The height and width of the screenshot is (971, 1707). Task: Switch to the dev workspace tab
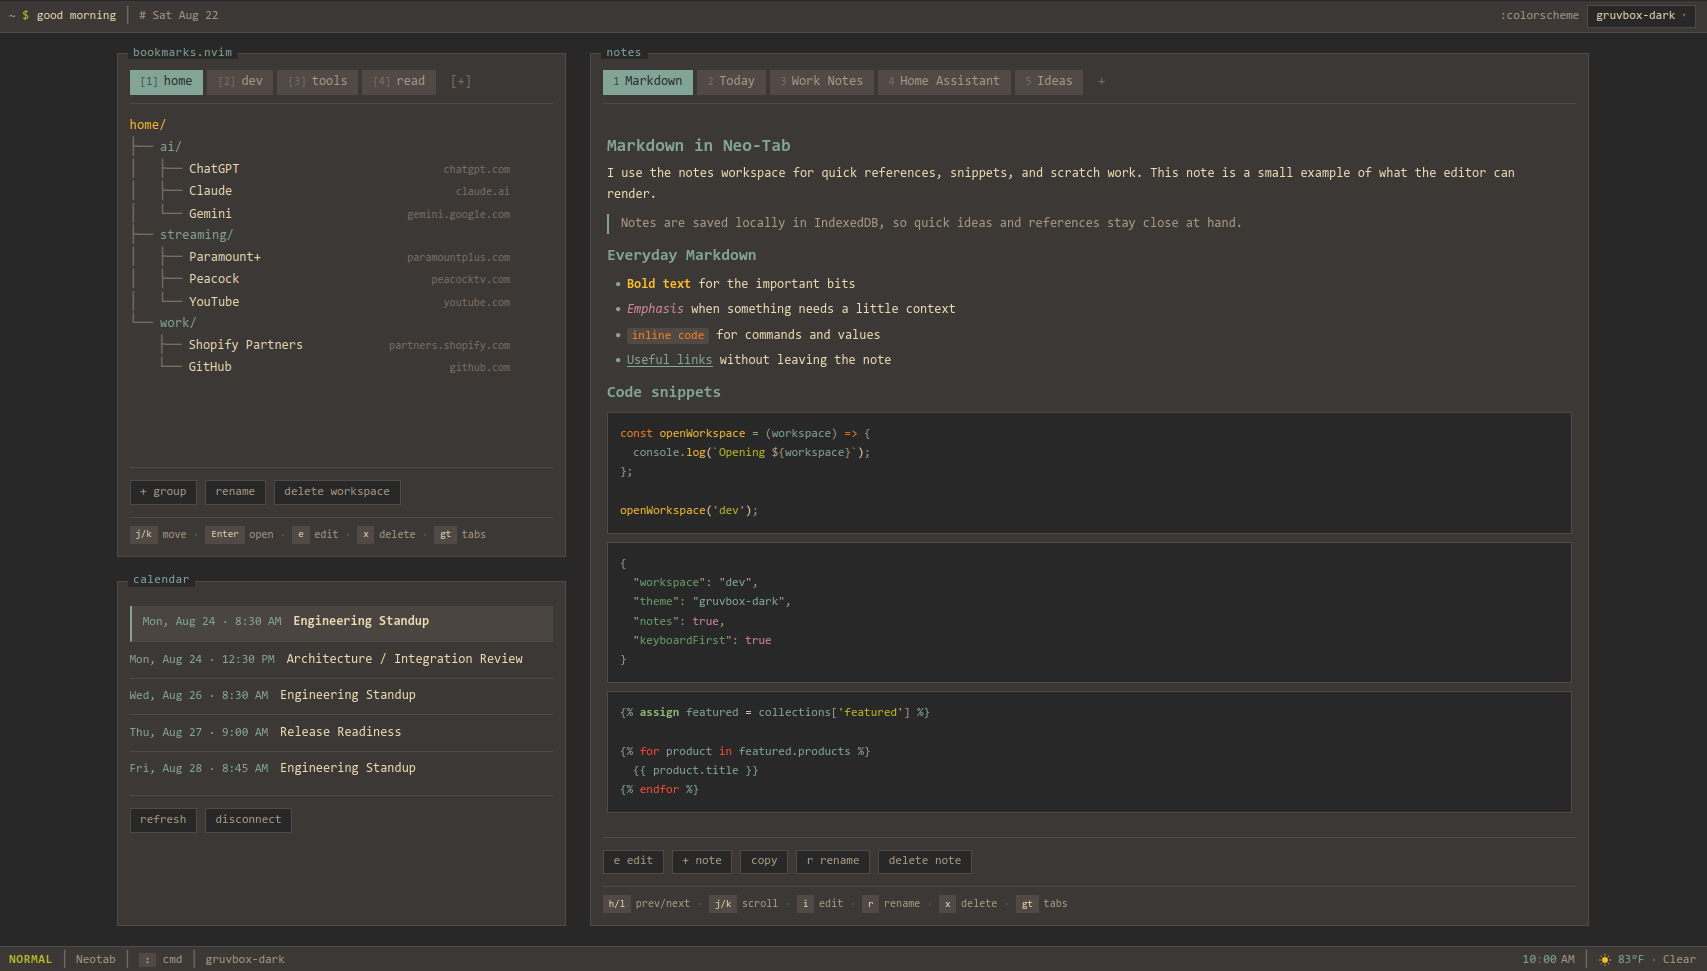point(240,82)
